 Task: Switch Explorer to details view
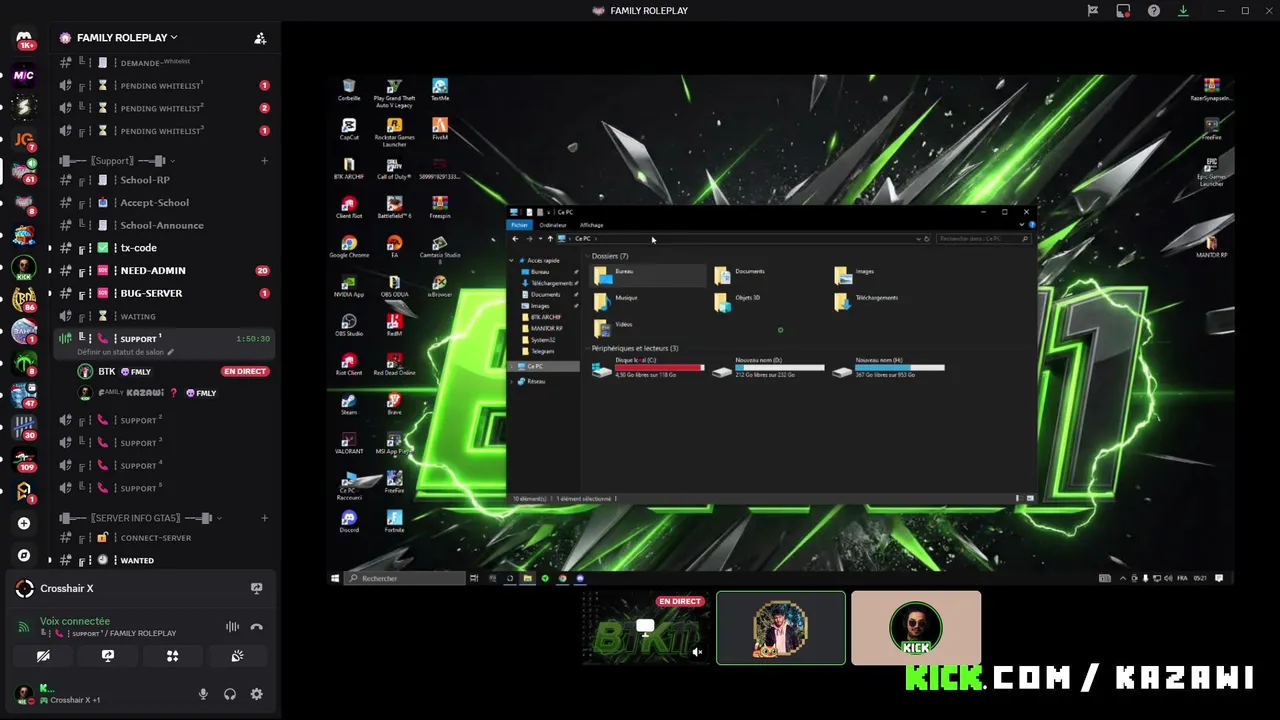(1018, 498)
